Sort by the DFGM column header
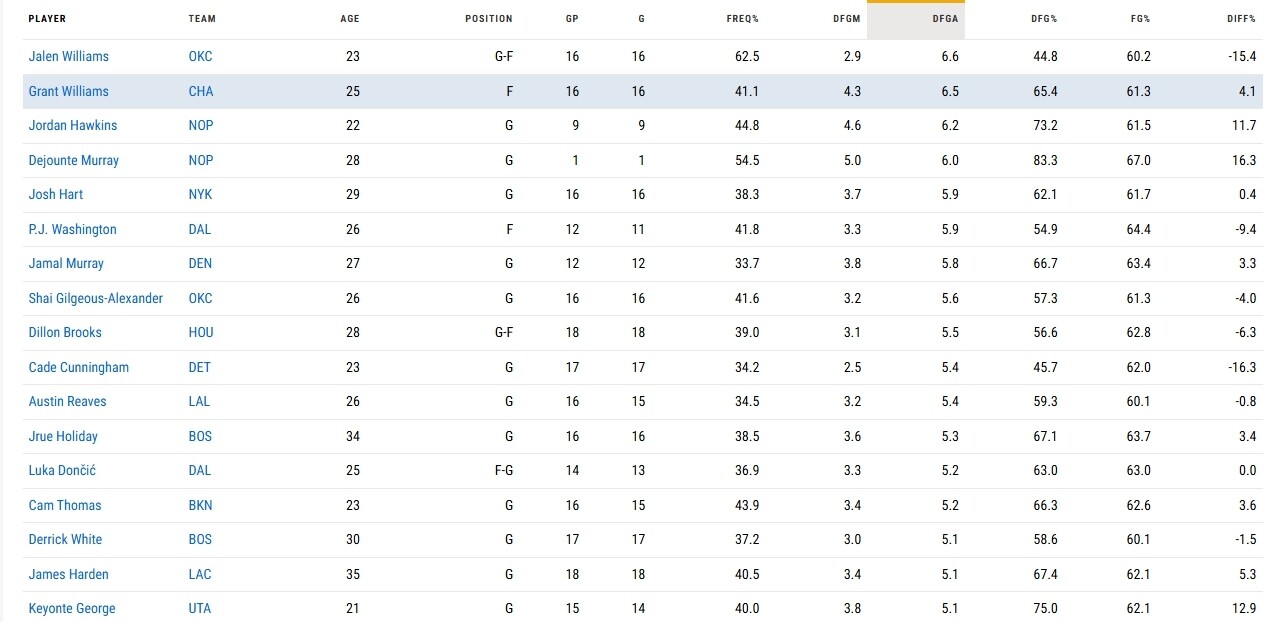Image resolution: width=1278 pixels, height=622 pixels. [x=847, y=19]
